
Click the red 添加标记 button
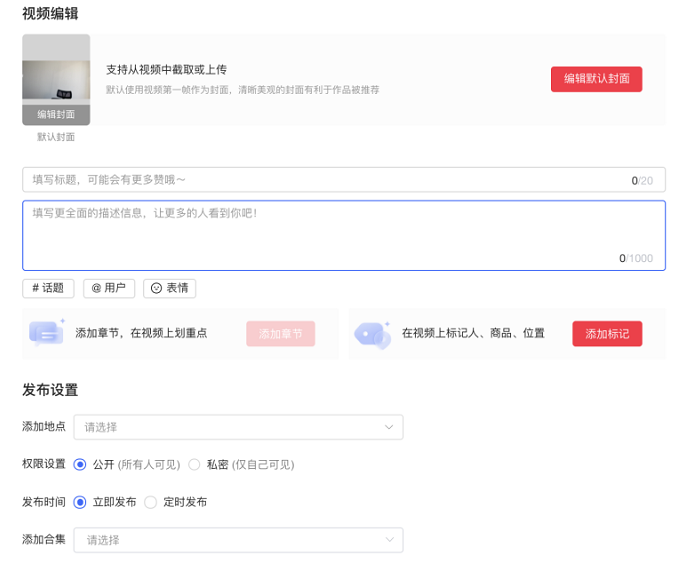click(607, 334)
